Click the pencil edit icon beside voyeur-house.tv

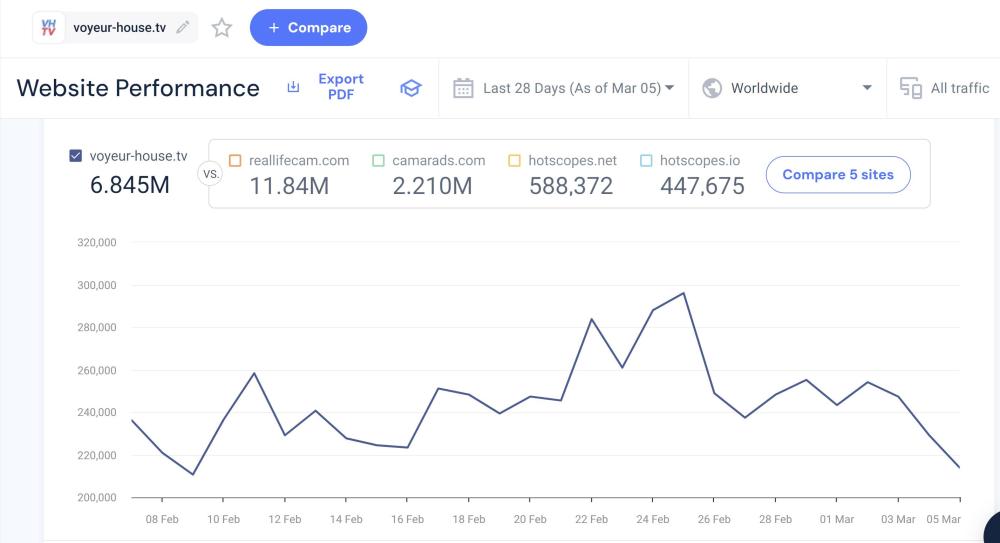(182, 28)
